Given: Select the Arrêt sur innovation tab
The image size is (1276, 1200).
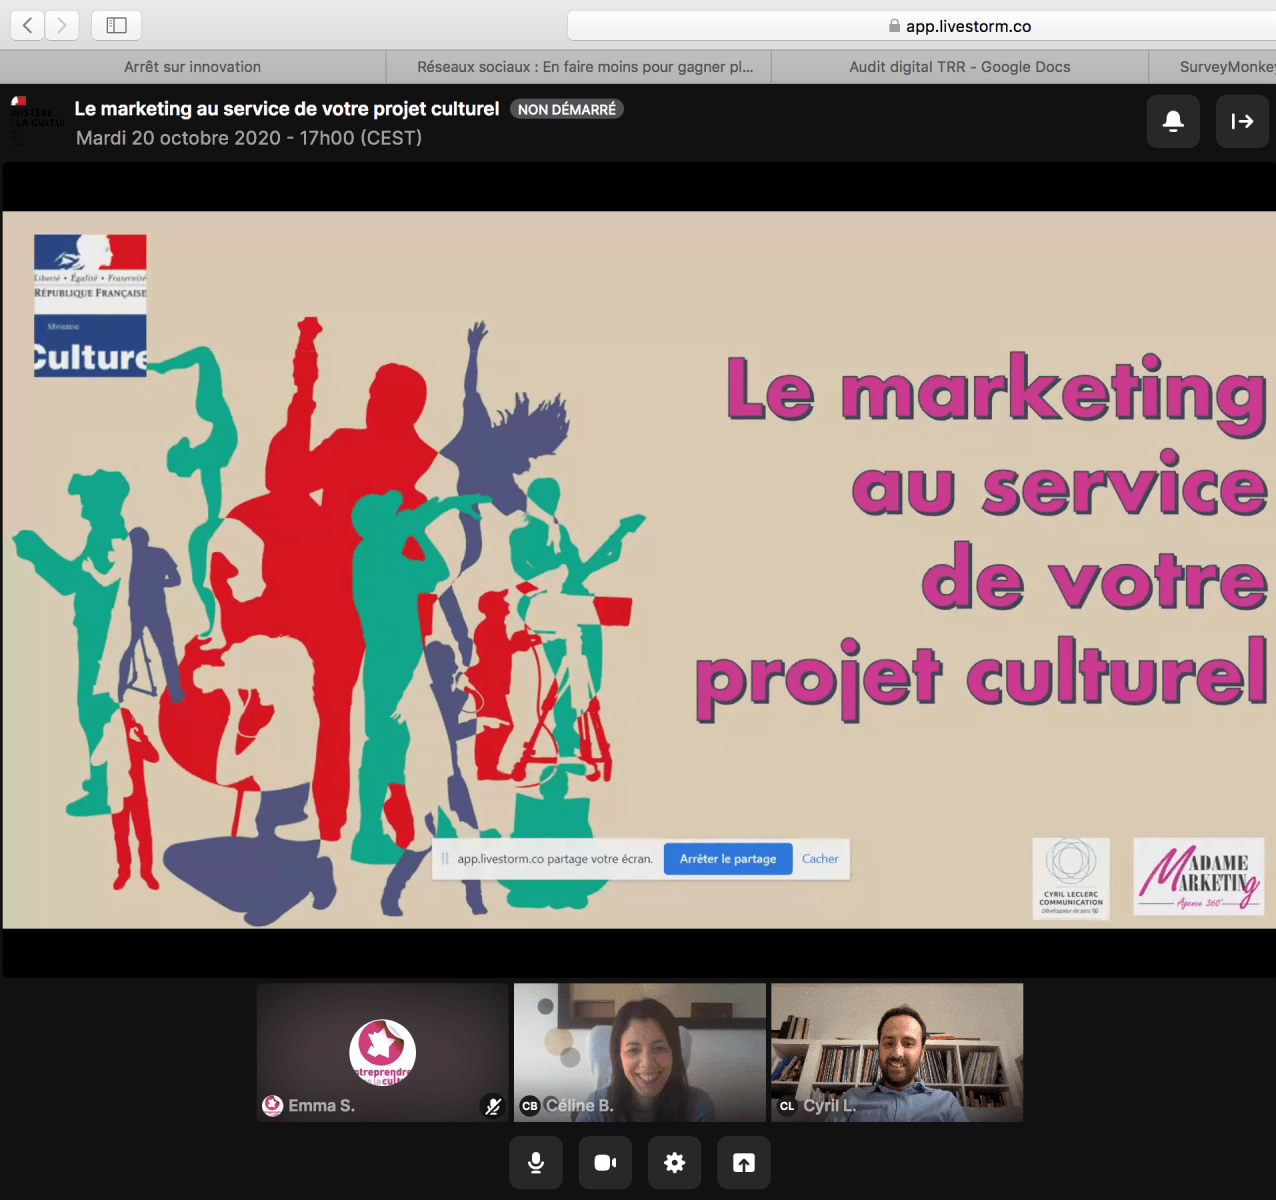Looking at the screenshot, I should (192, 66).
